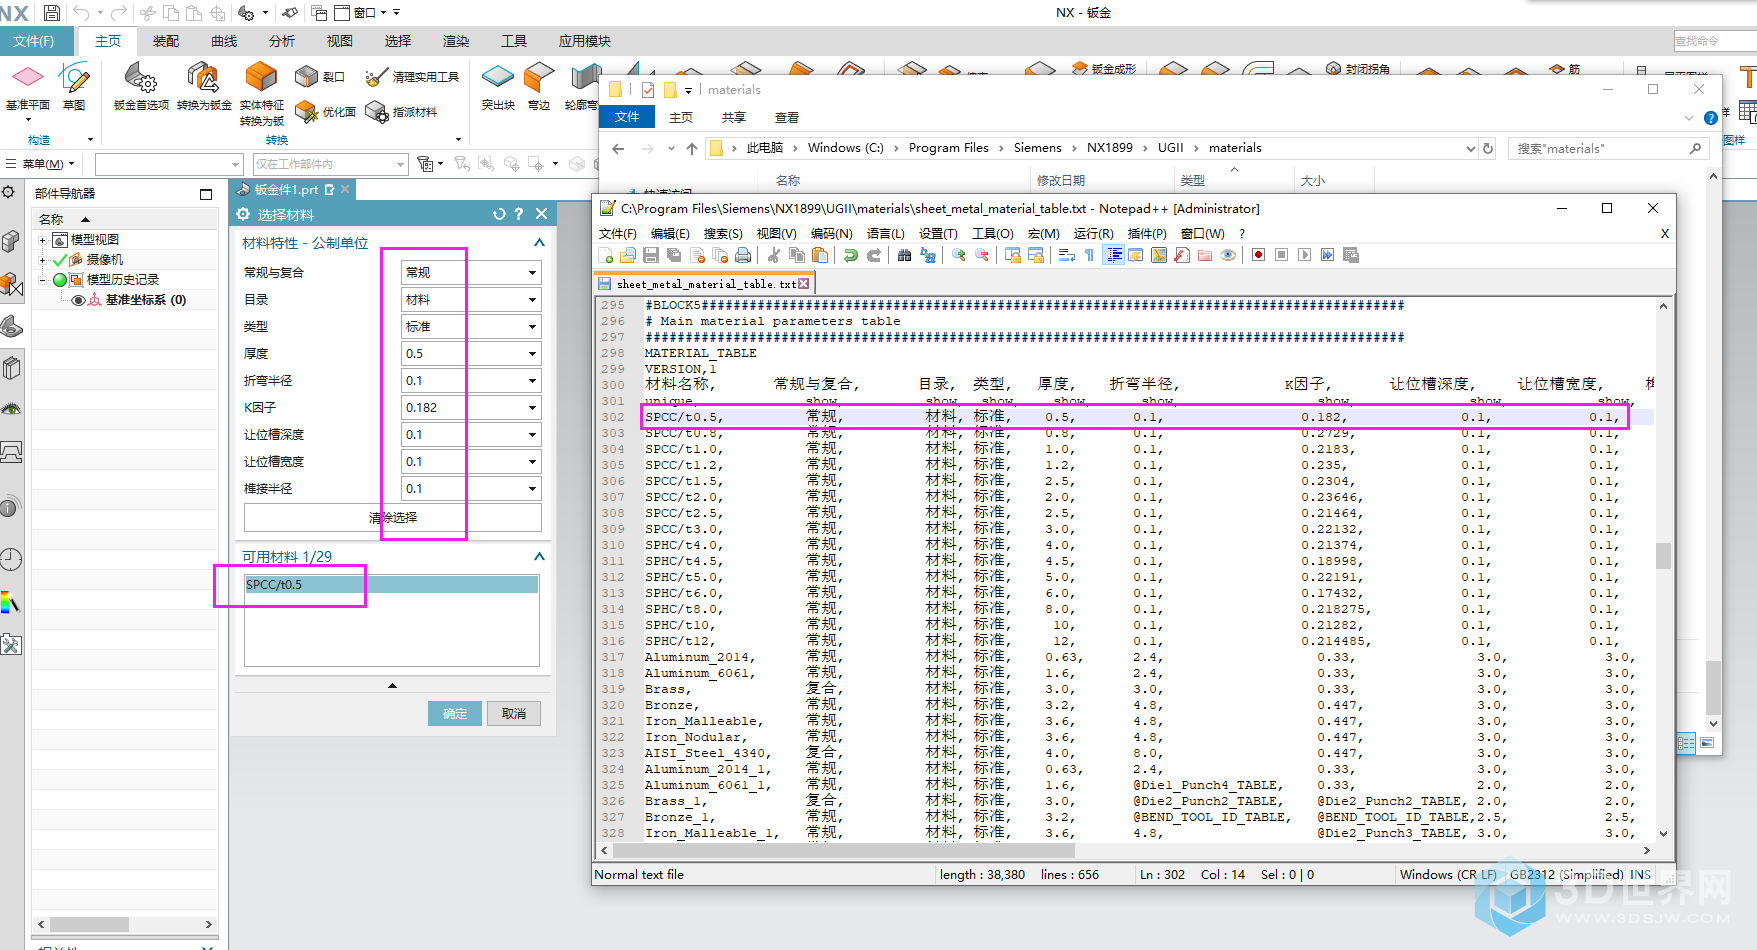Open the NX 装配 ribbon tab
Viewport: 1757px width, 950px height.
[x=166, y=41]
